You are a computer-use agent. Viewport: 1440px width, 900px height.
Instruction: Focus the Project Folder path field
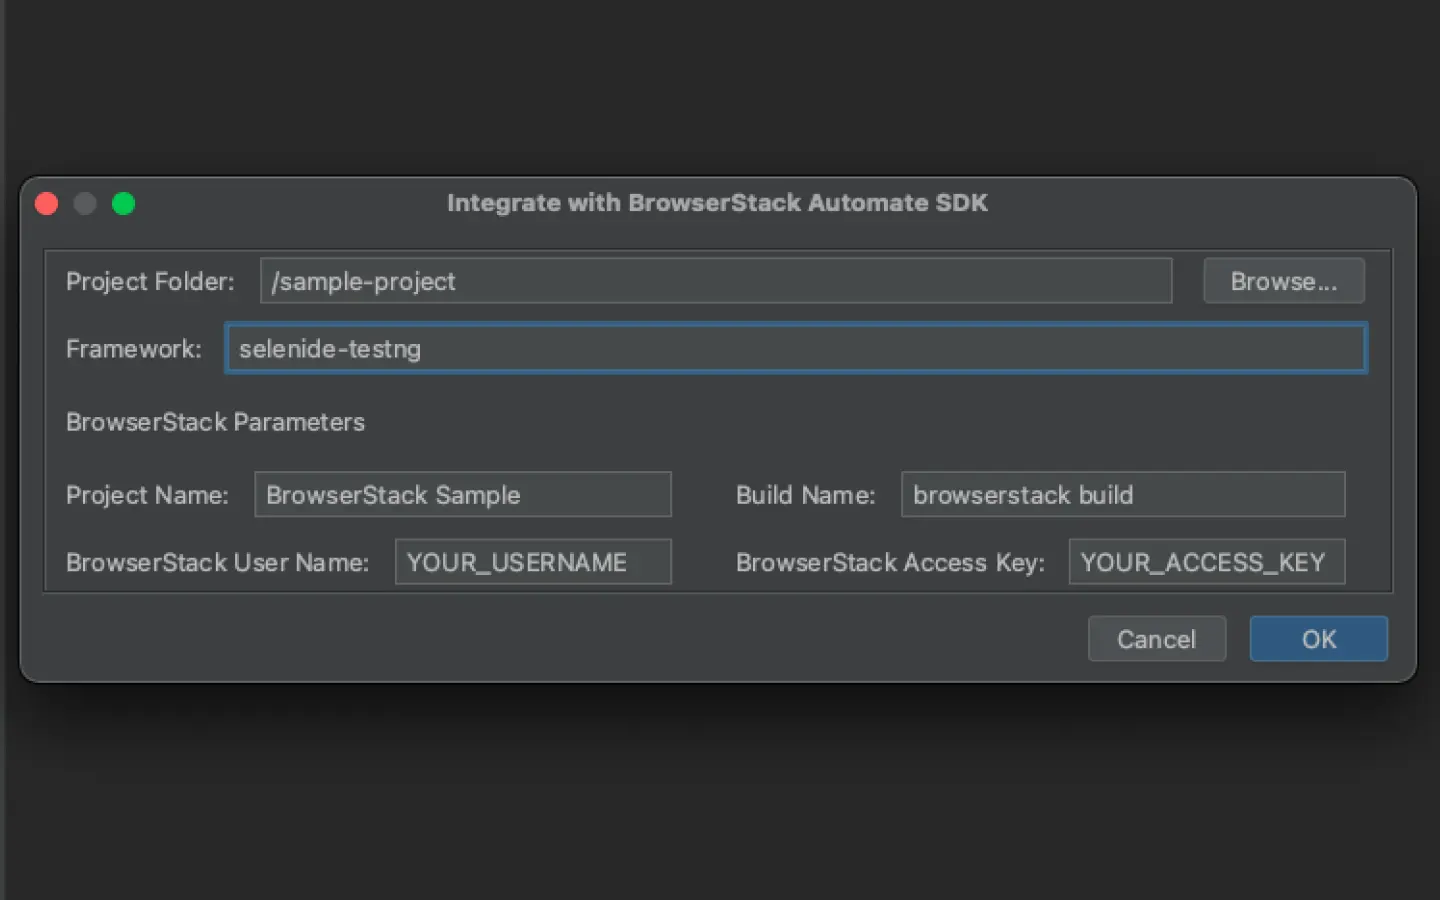pos(715,281)
